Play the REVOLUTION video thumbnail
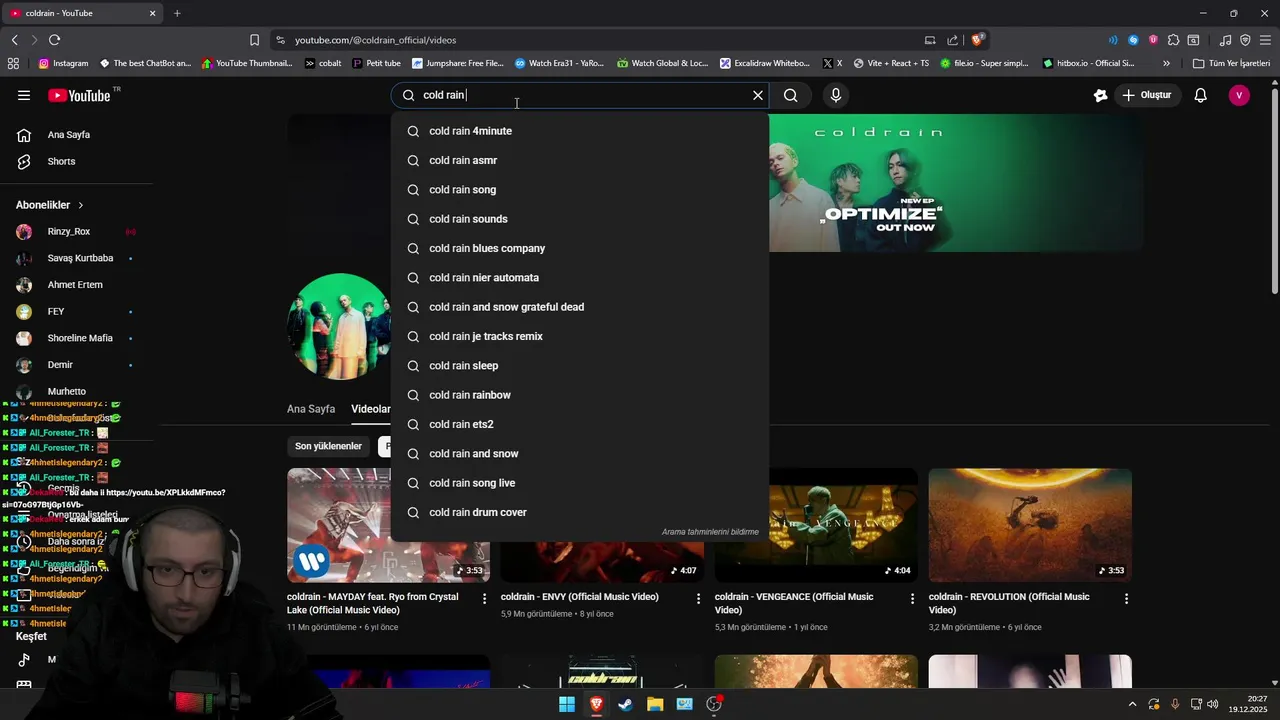 tap(1030, 525)
